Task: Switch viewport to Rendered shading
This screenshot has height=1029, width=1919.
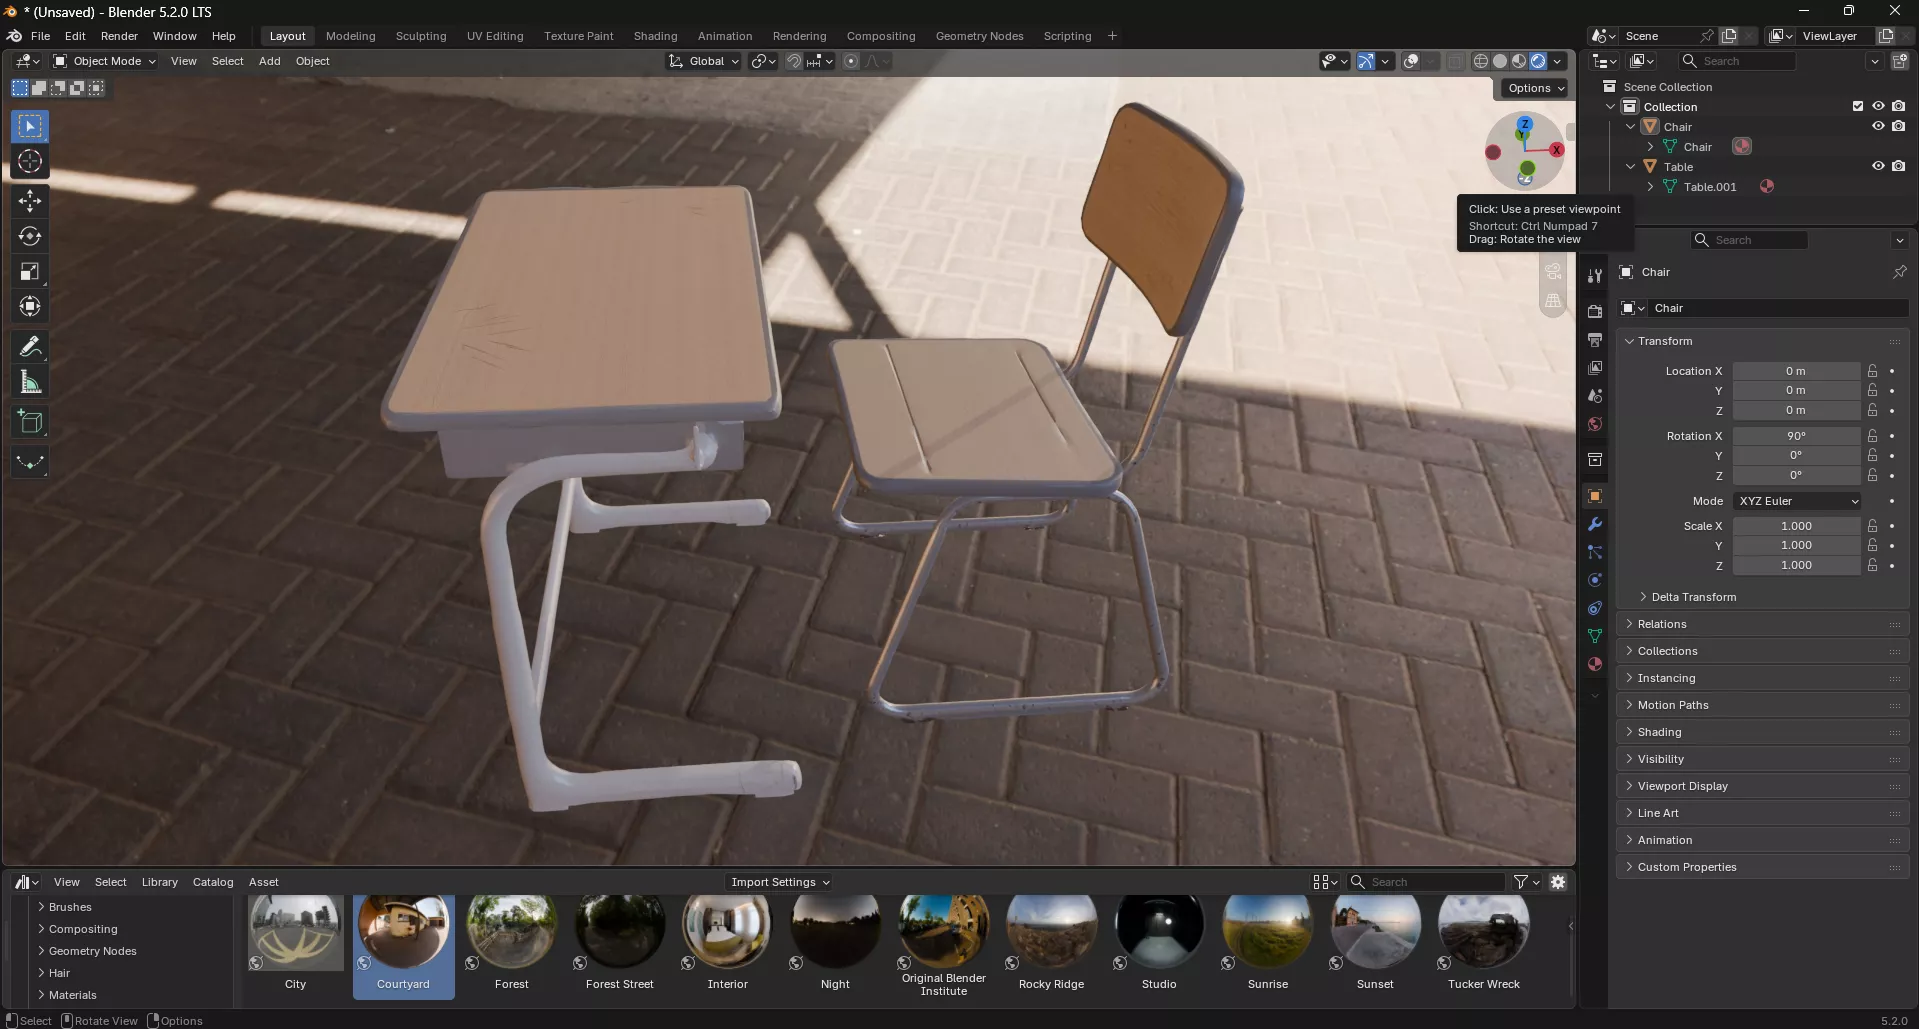Action: pyautogui.click(x=1538, y=61)
